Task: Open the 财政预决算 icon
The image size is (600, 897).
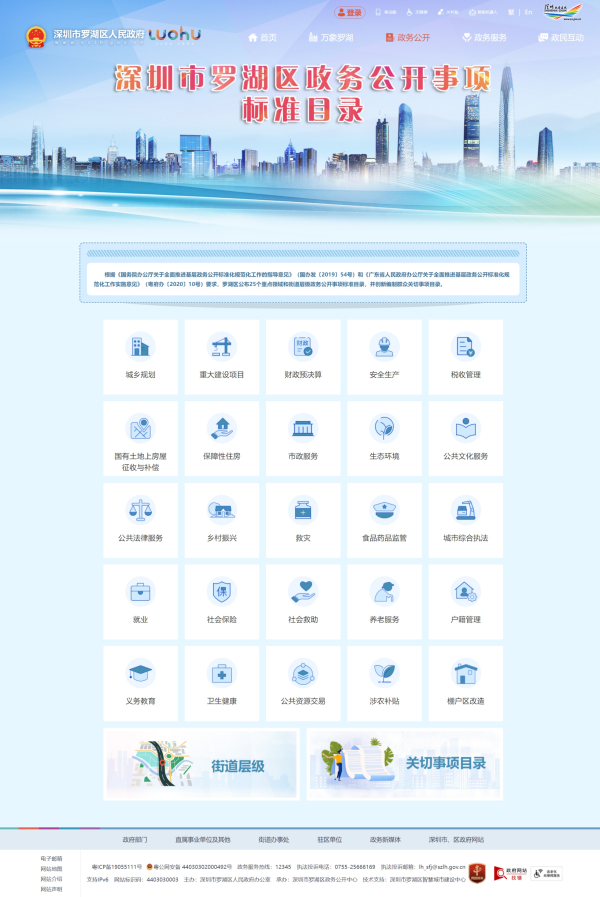Action: (x=302, y=347)
